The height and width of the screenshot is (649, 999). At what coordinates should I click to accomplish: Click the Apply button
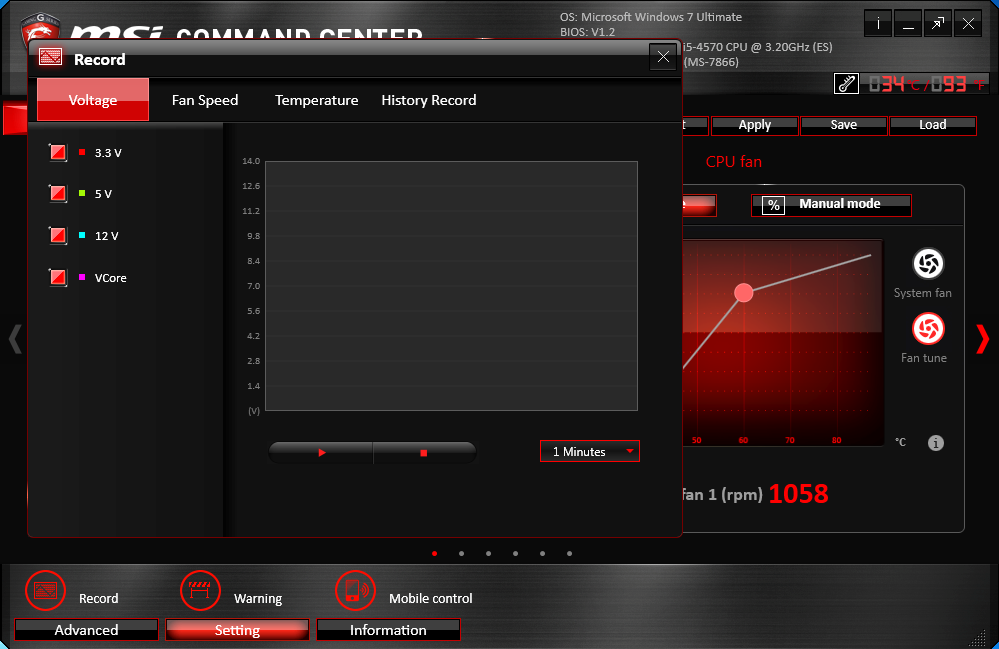pos(754,125)
